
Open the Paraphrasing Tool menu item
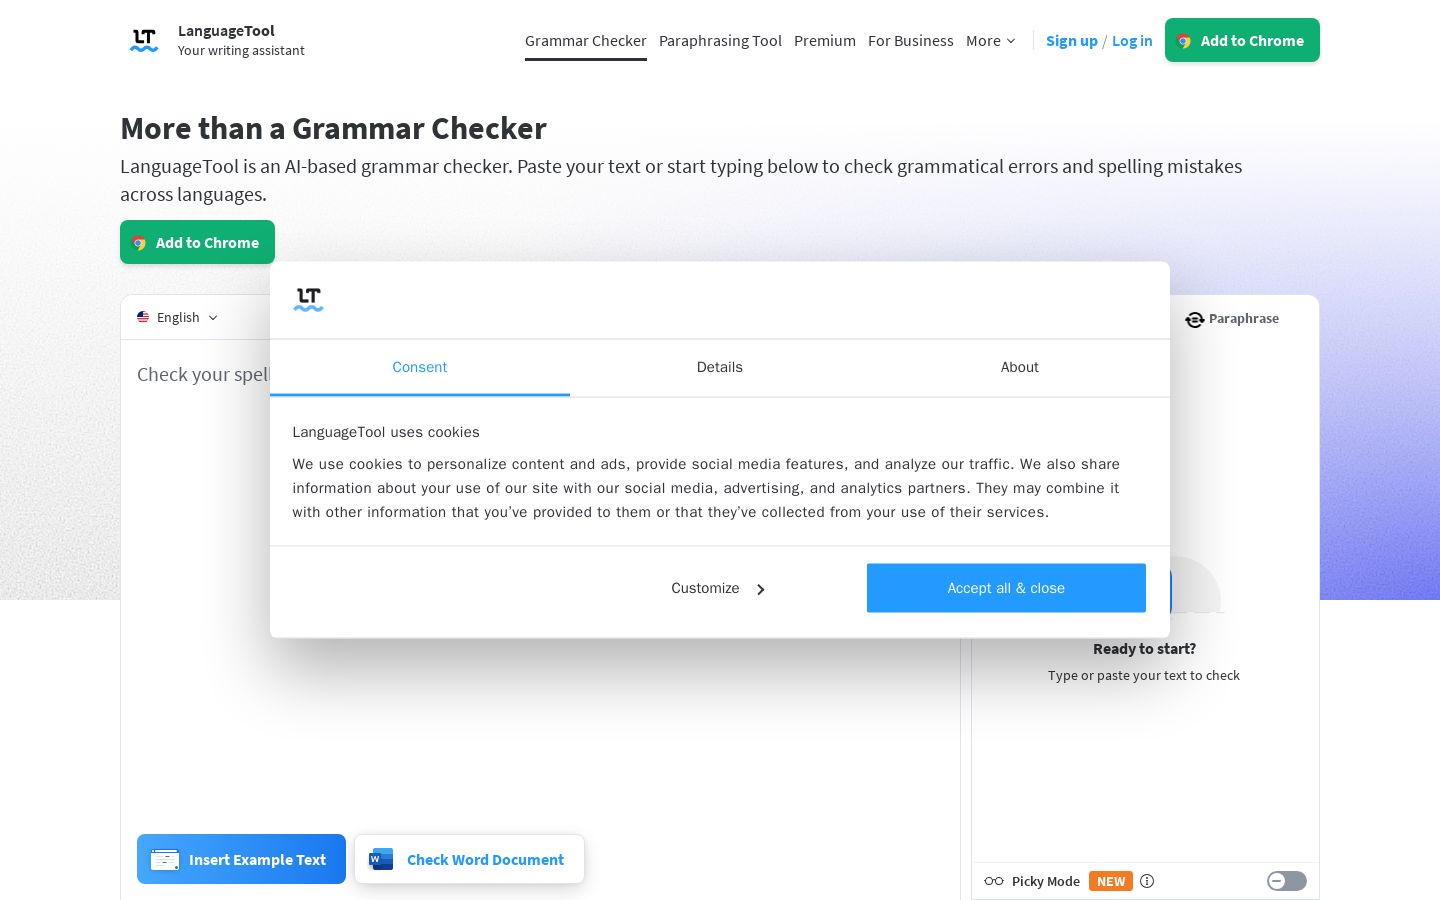pyautogui.click(x=720, y=41)
